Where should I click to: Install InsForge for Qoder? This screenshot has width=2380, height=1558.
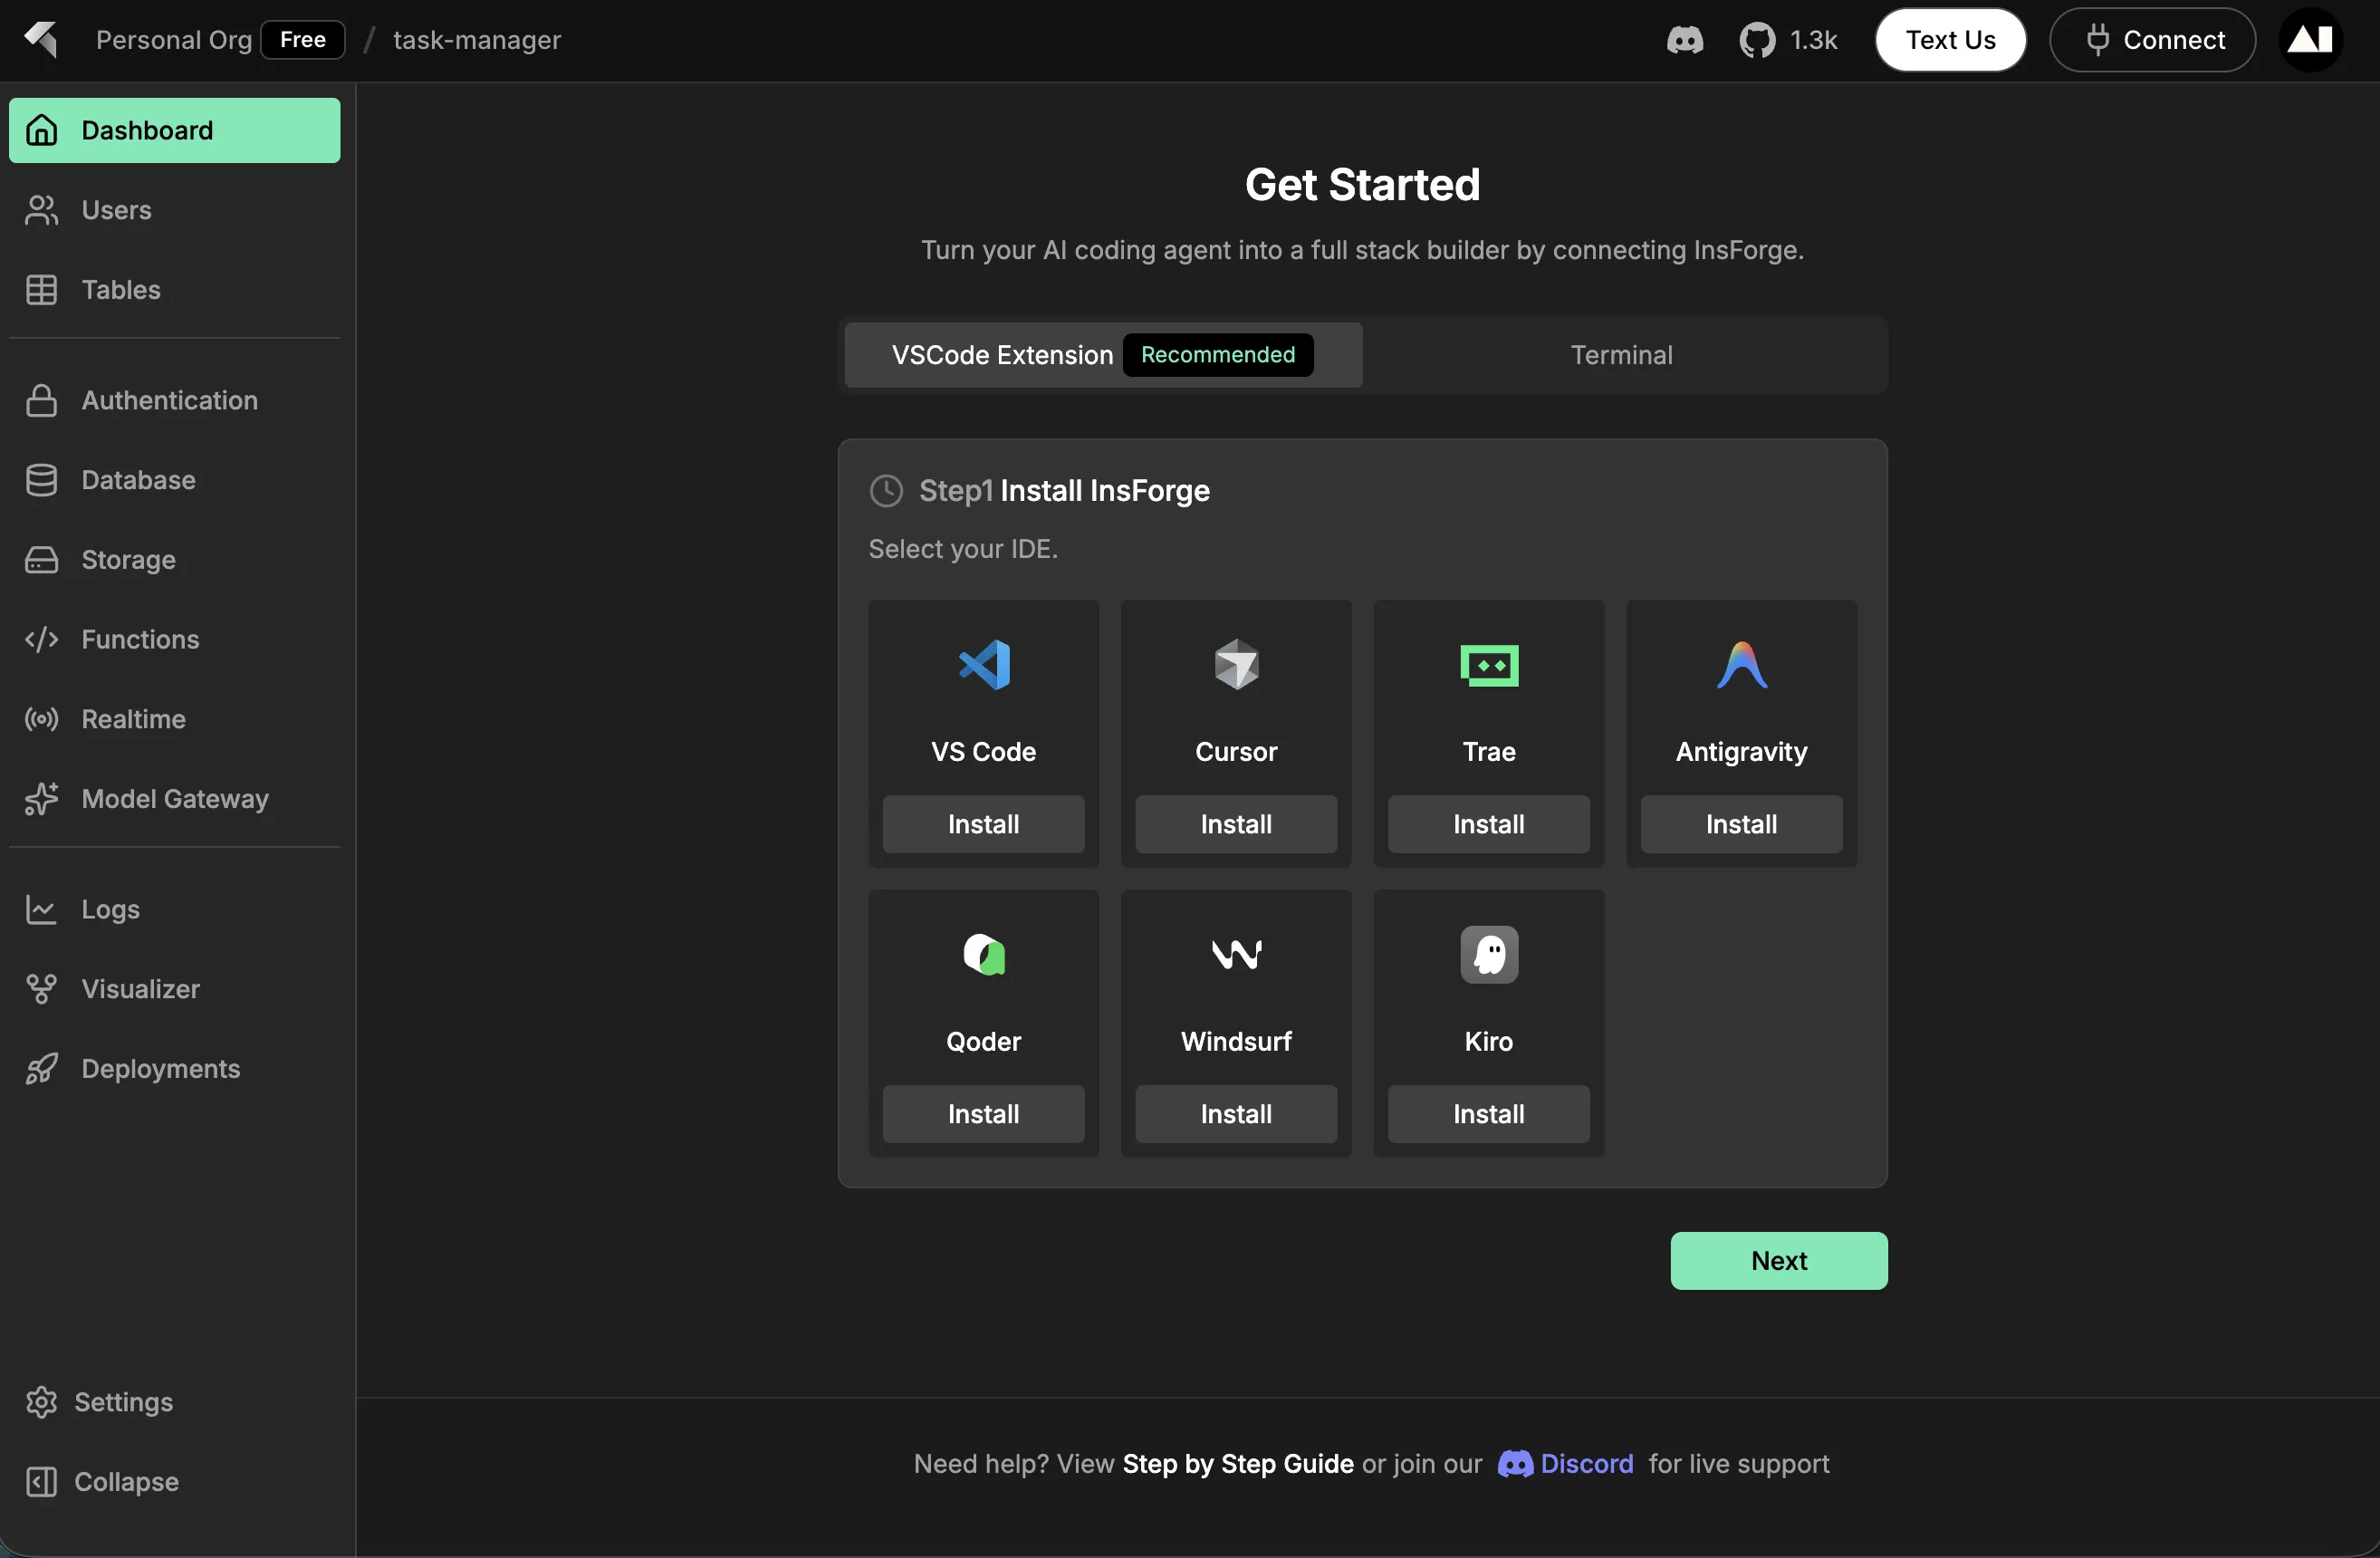pyautogui.click(x=984, y=1114)
